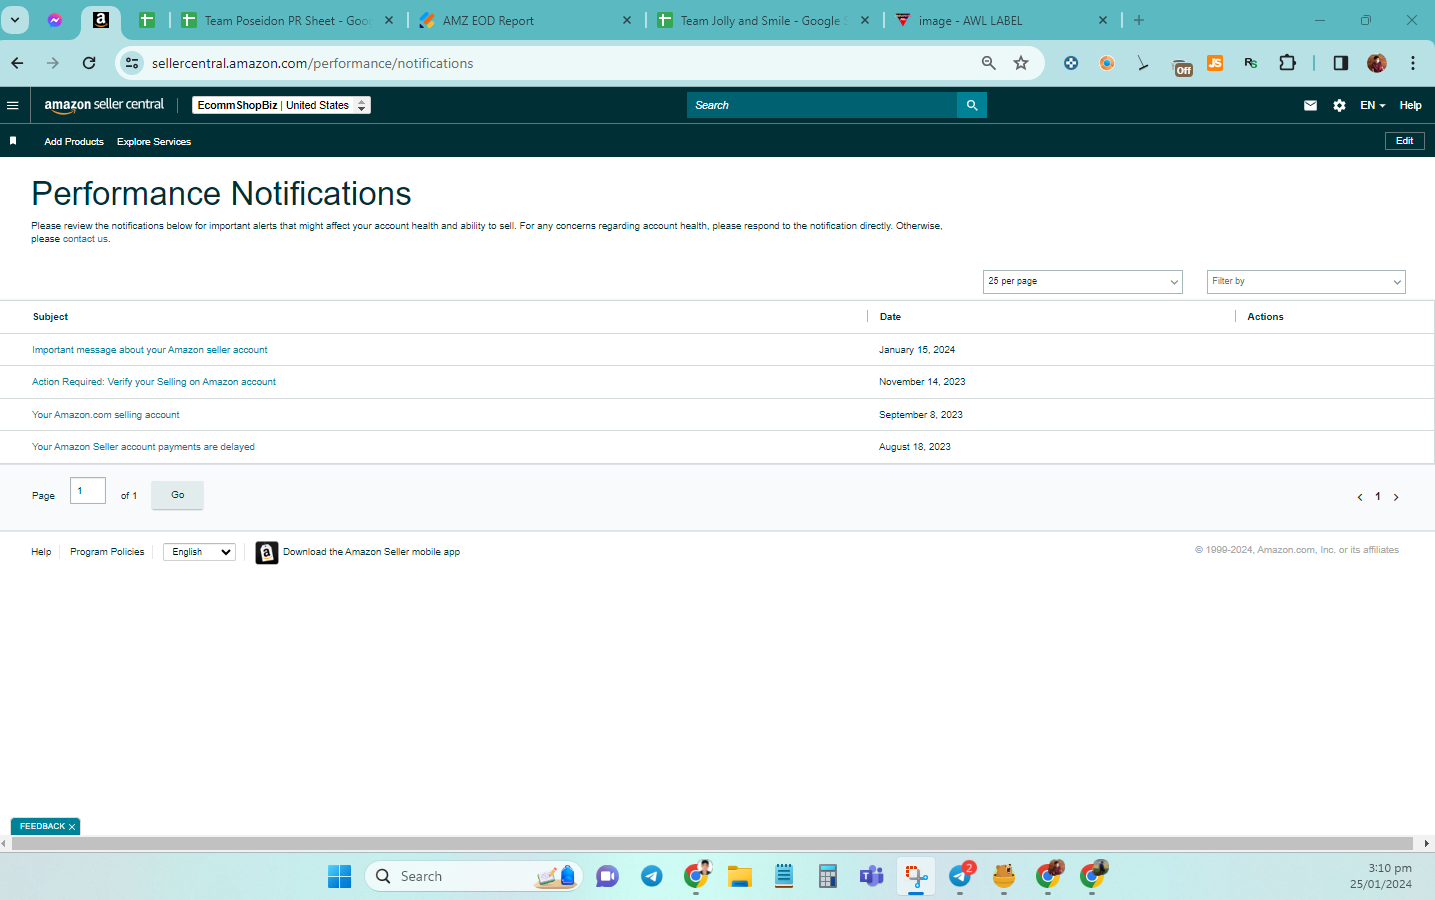Click the bookmark icon beside Add Products

[x=13, y=141]
